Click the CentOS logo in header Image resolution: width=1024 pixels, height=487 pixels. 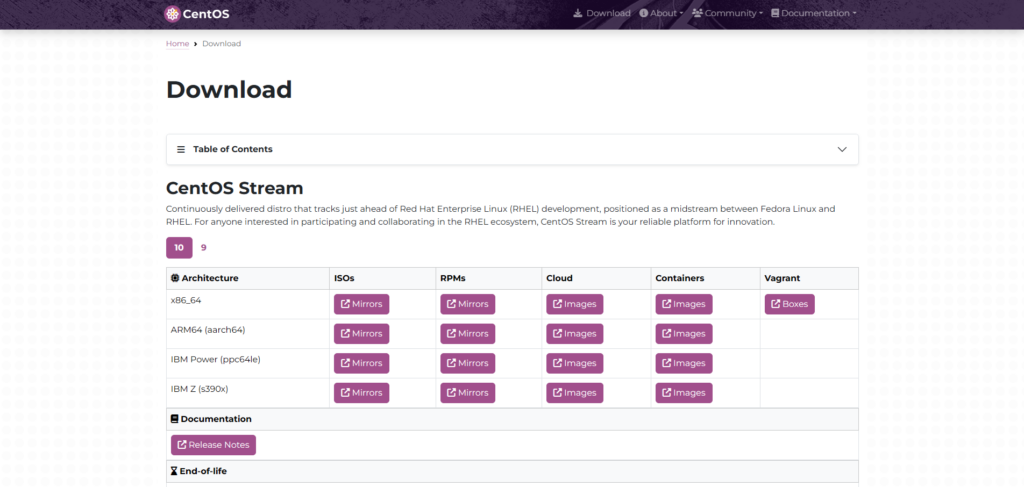(197, 13)
